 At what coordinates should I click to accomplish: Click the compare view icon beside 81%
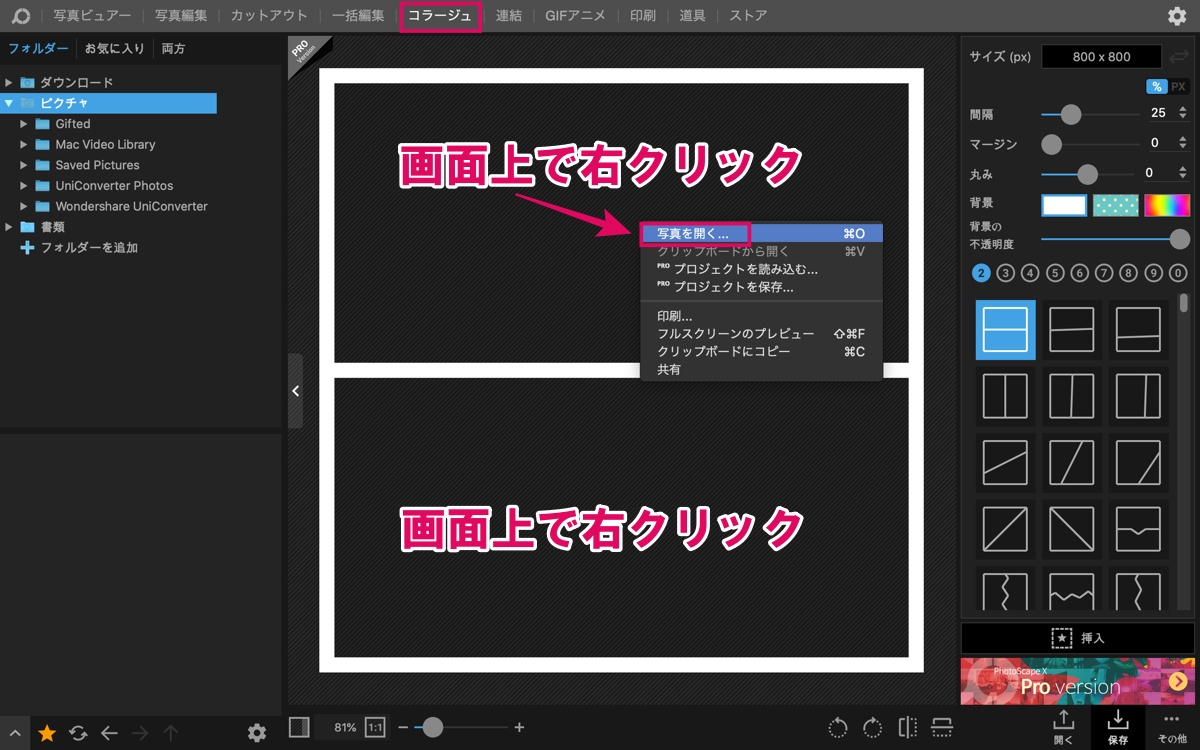pyautogui.click(x=299, y=727)
